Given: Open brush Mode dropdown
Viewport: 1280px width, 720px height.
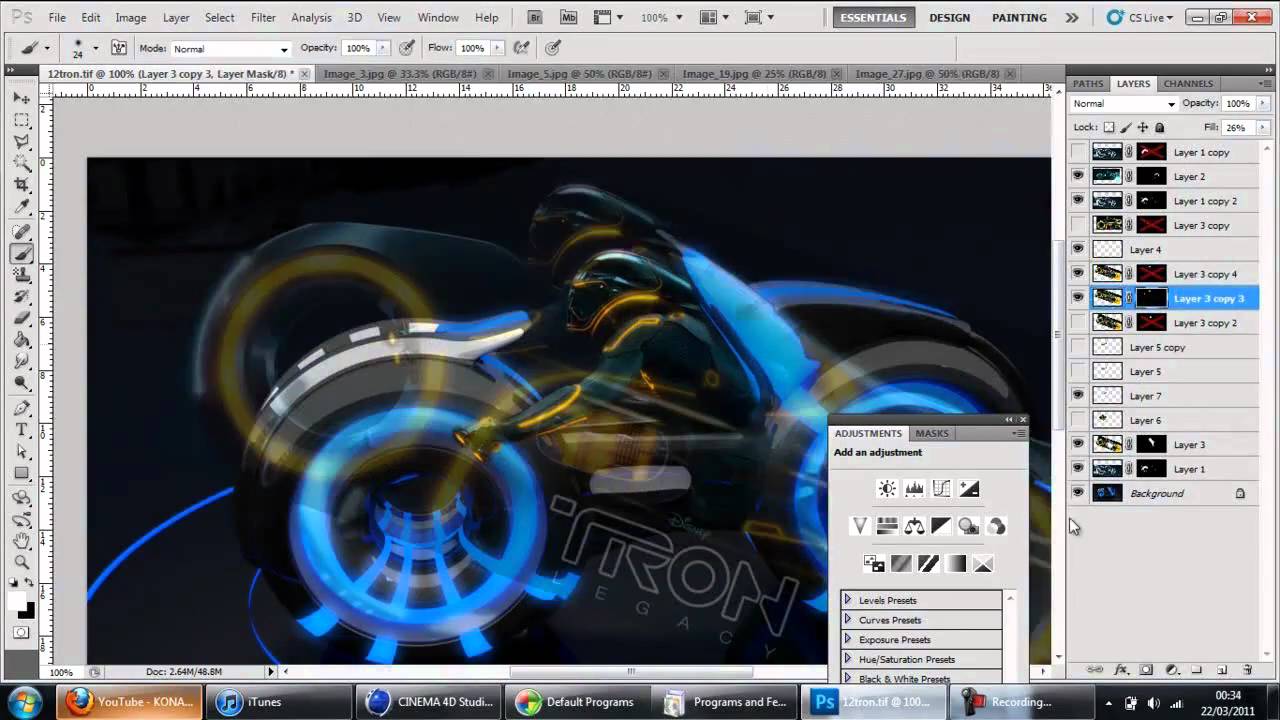Looking at the screenshot, I should [x=230, y=48].
